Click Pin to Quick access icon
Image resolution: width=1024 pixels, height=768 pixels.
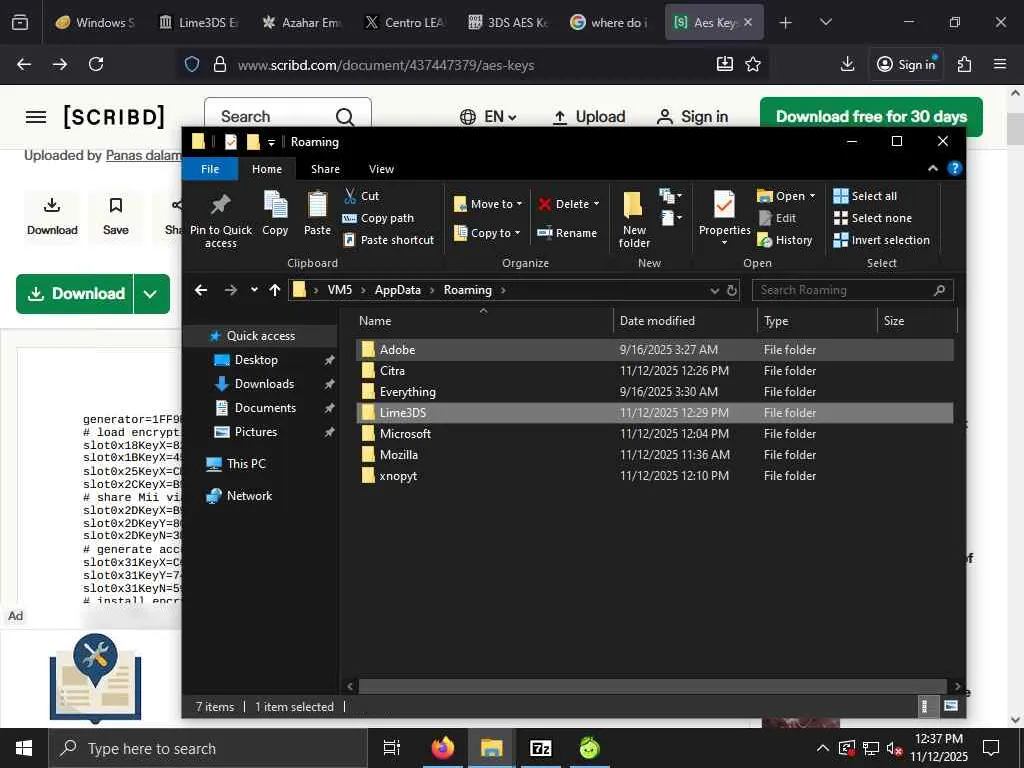221,205
